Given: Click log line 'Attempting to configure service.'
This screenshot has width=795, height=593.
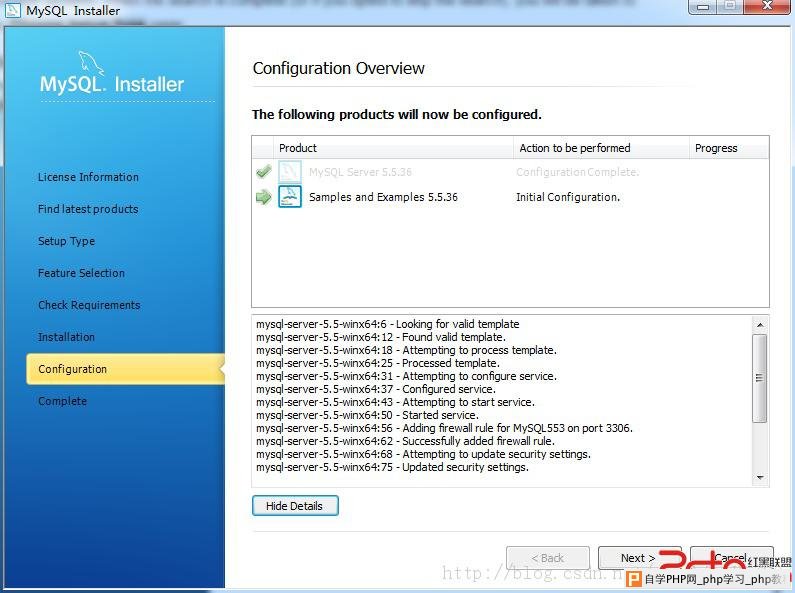Looking at the screenshot, I should (406, 376).
